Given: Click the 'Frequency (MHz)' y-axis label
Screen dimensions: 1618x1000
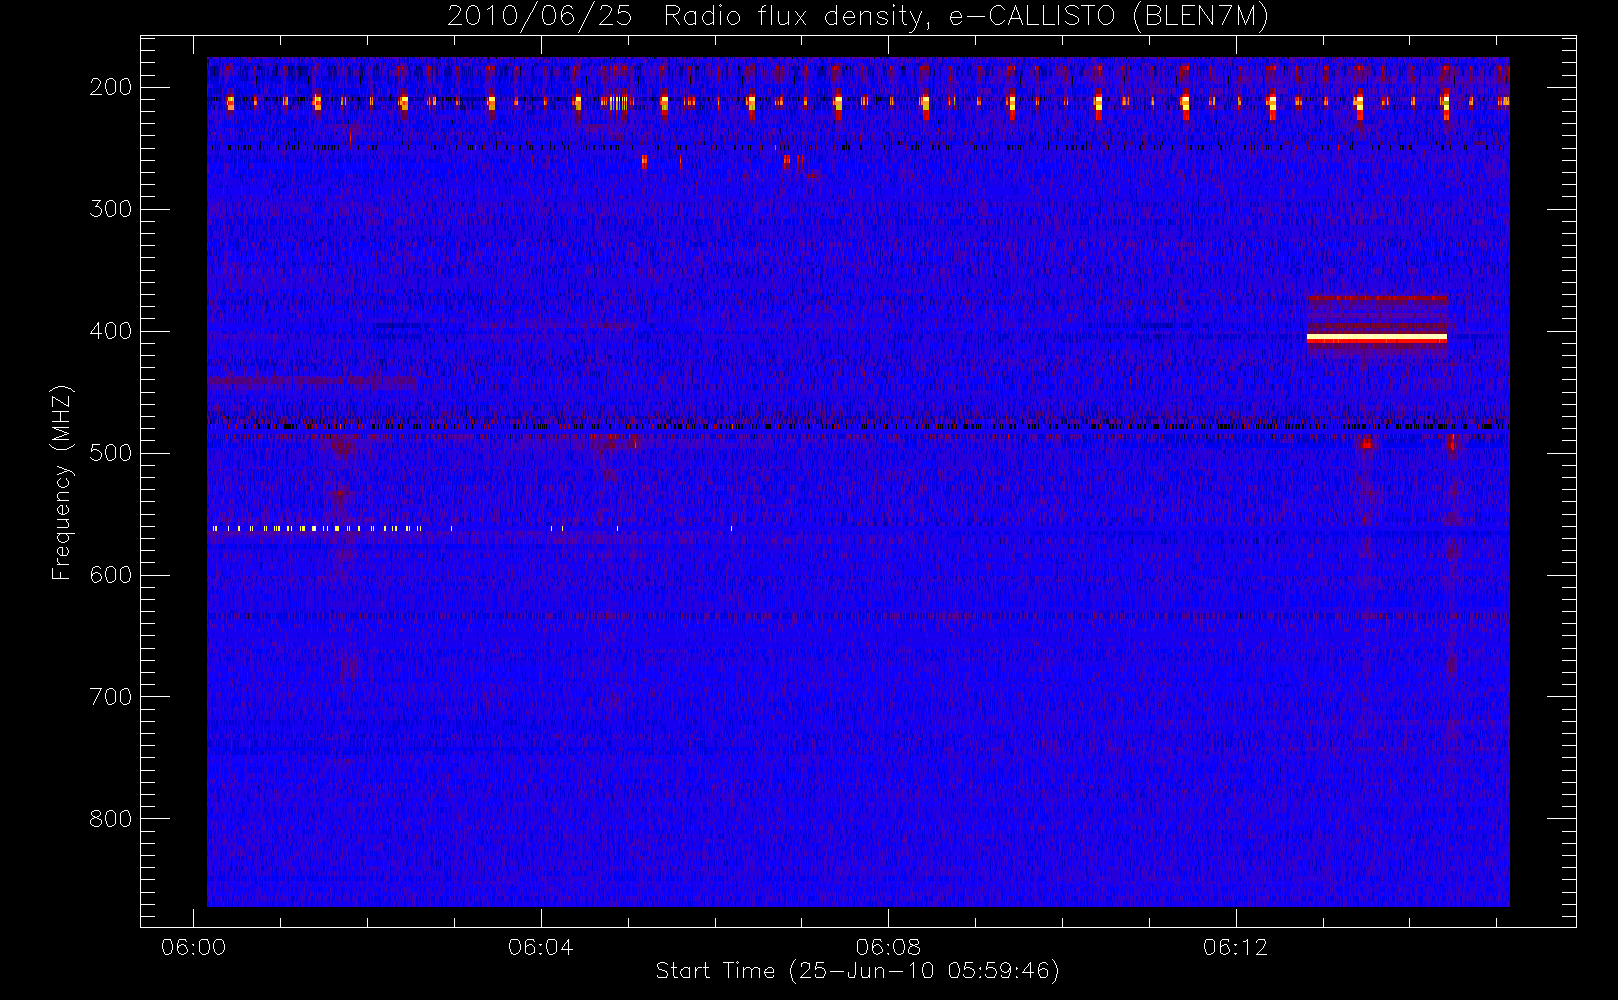Looking at the screenshot, I should (62, 482).
